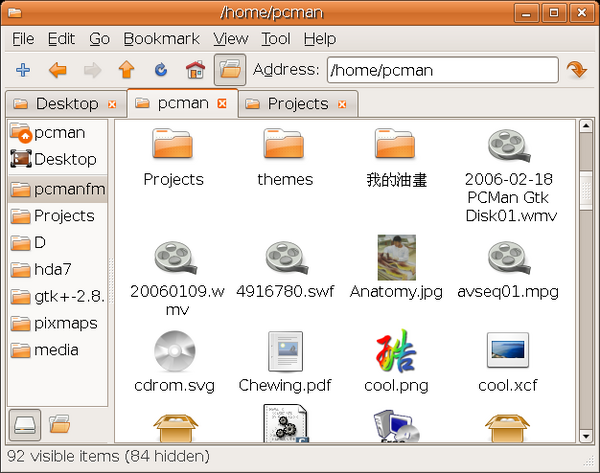
Task: Close the Projects tab
Action: pyautogui.click(x=342, y=104)
